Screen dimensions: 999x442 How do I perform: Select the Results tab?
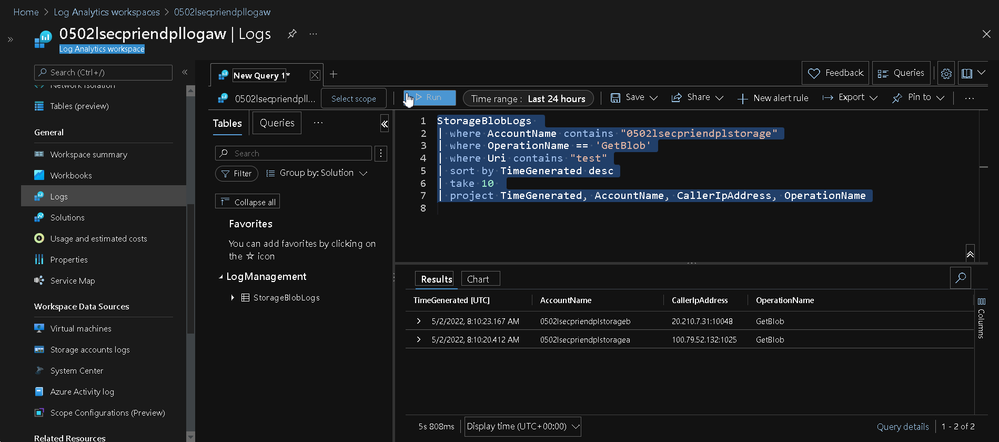pos(436,279)
